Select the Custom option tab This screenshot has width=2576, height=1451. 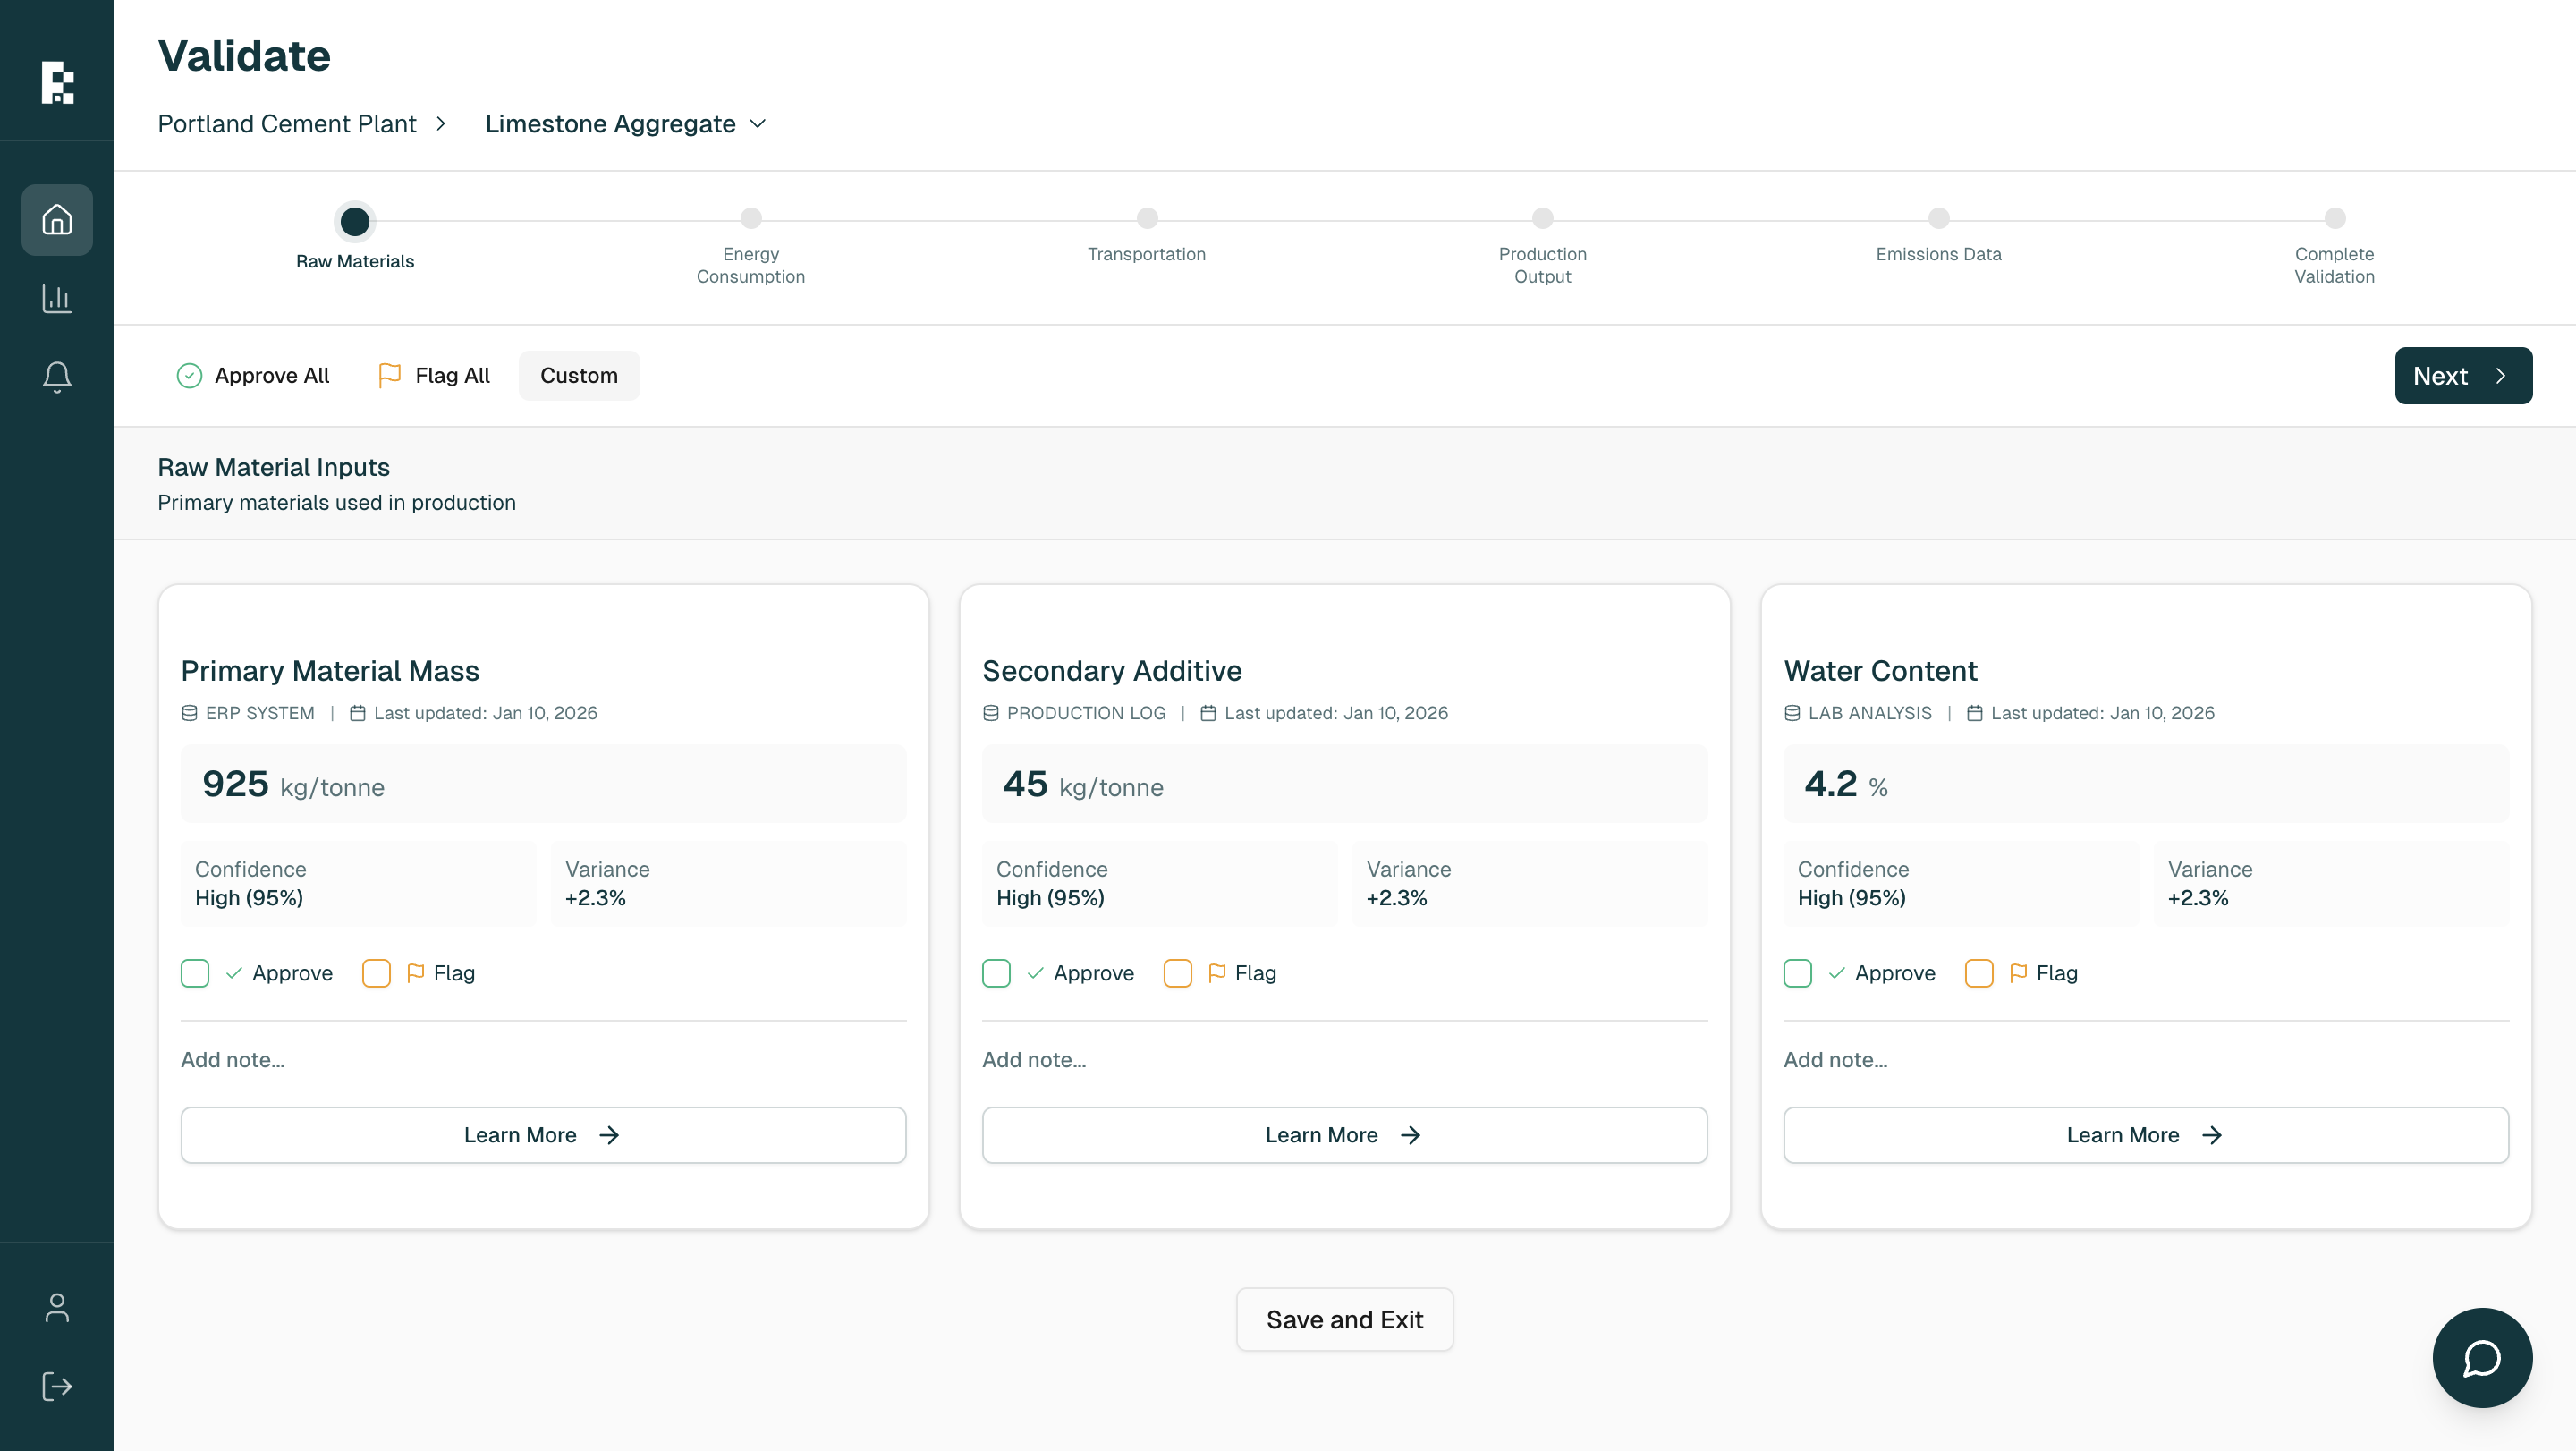click(578, 375)
